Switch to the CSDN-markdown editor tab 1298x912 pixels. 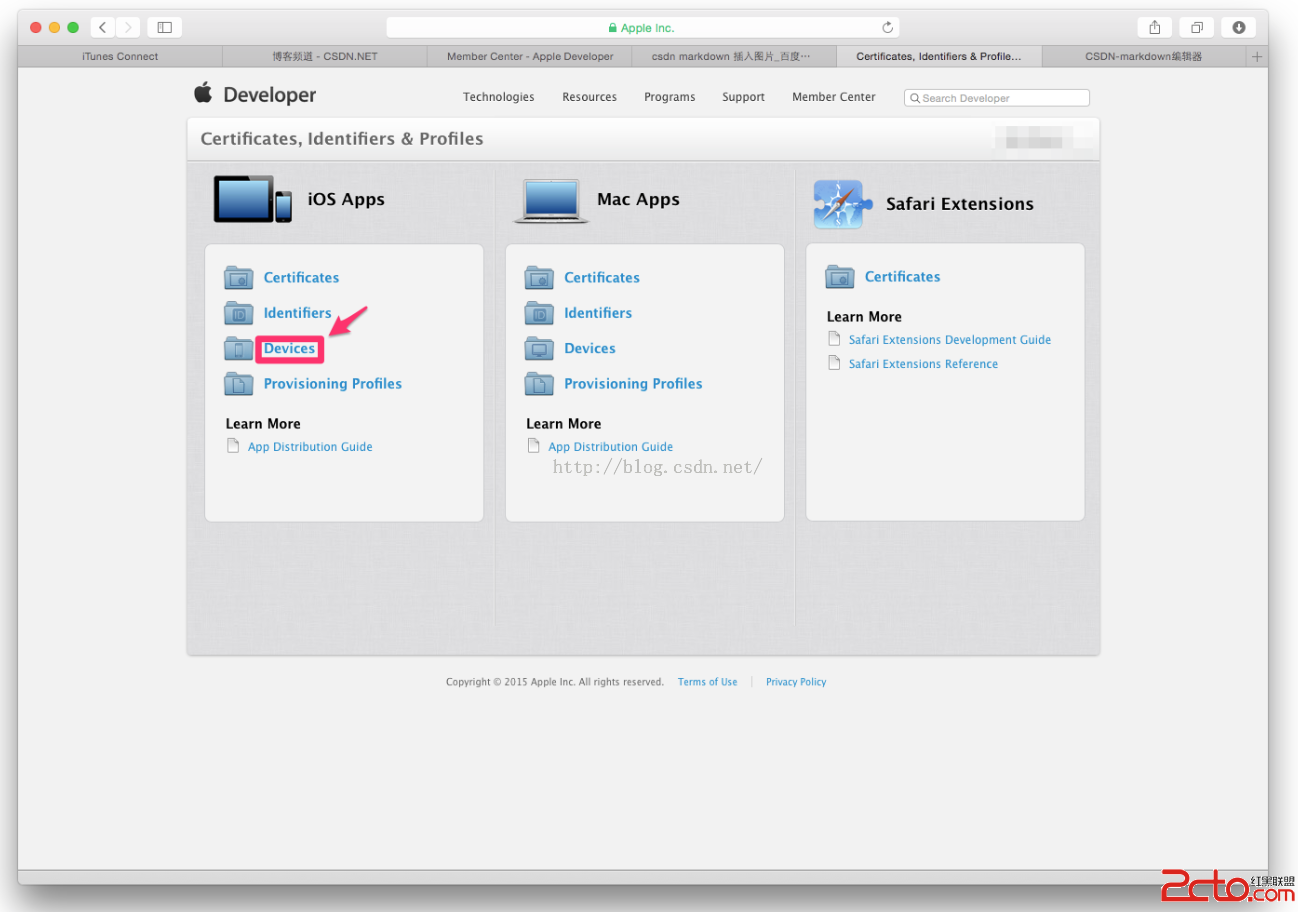pyautogui.click(x=1143, y=57)
